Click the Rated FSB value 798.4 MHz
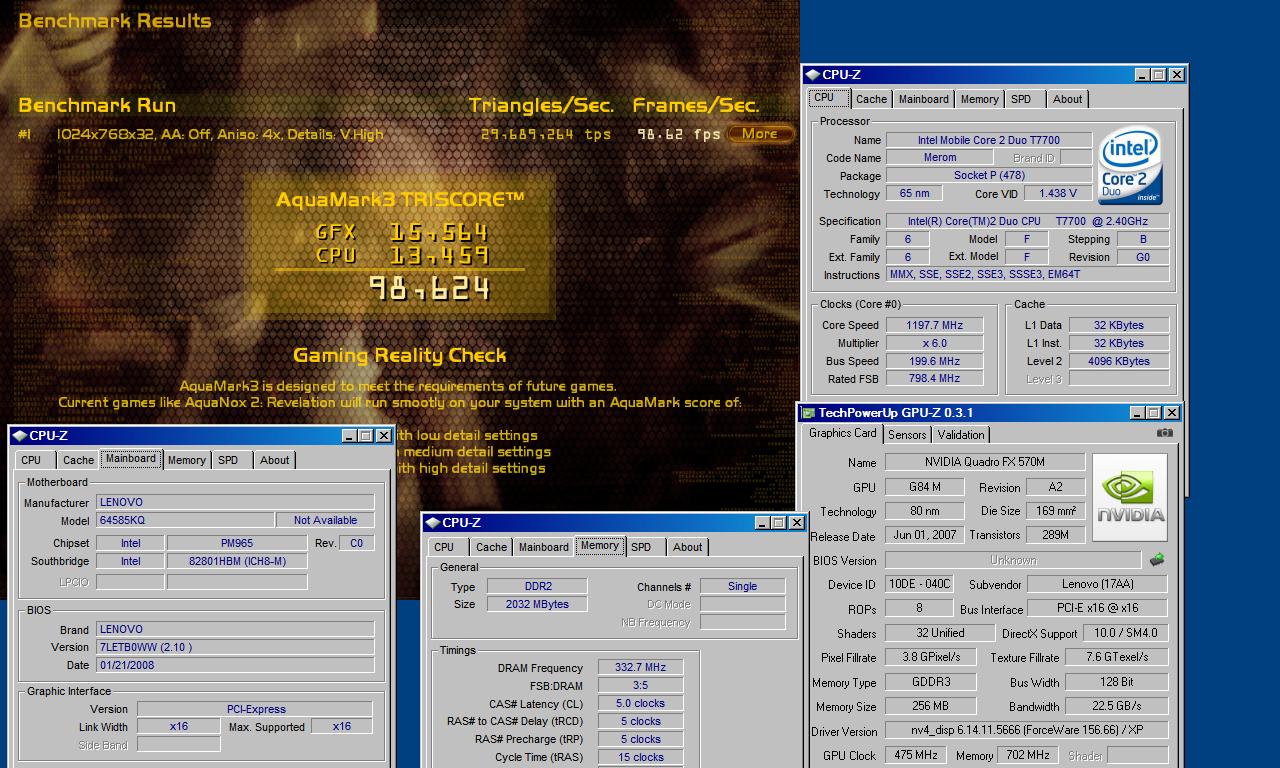This screenshot has height=768, width=1280. coord(933,379)
